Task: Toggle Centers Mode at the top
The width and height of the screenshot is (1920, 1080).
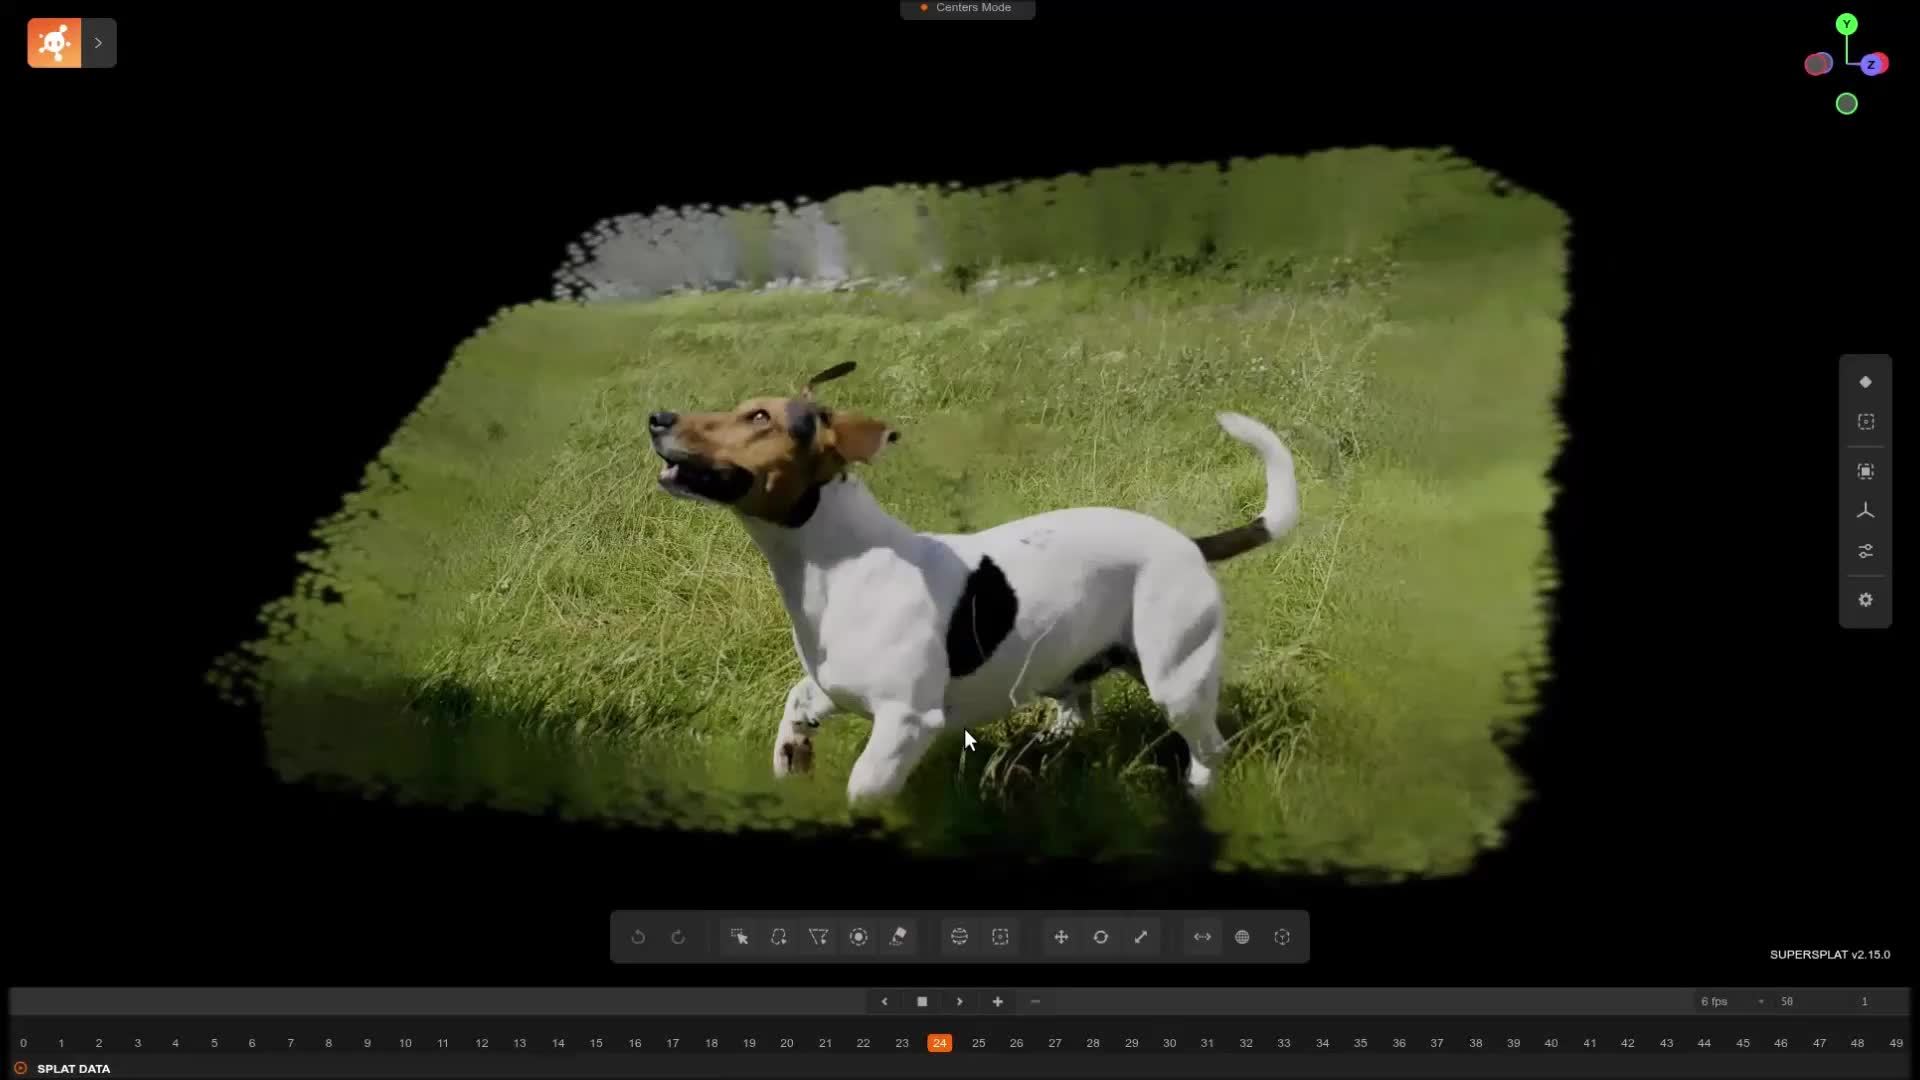Action: (x=967, y=8)
